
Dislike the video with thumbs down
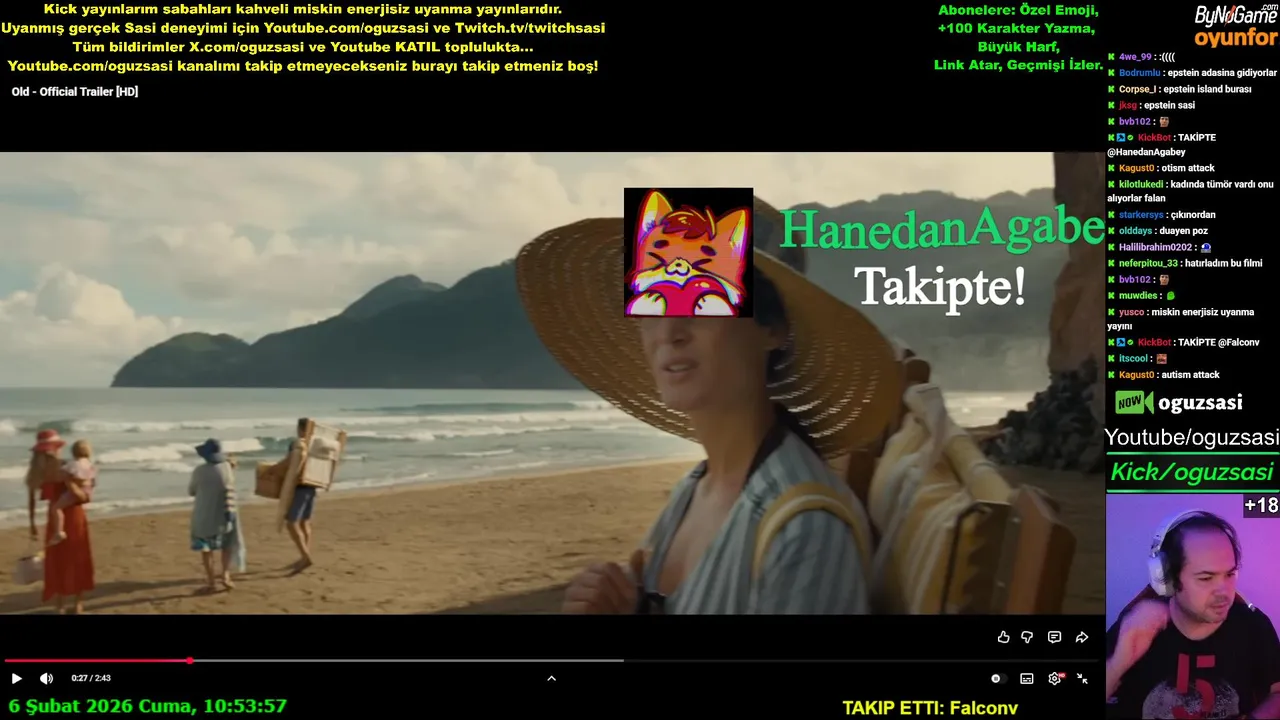[1027, 637]
